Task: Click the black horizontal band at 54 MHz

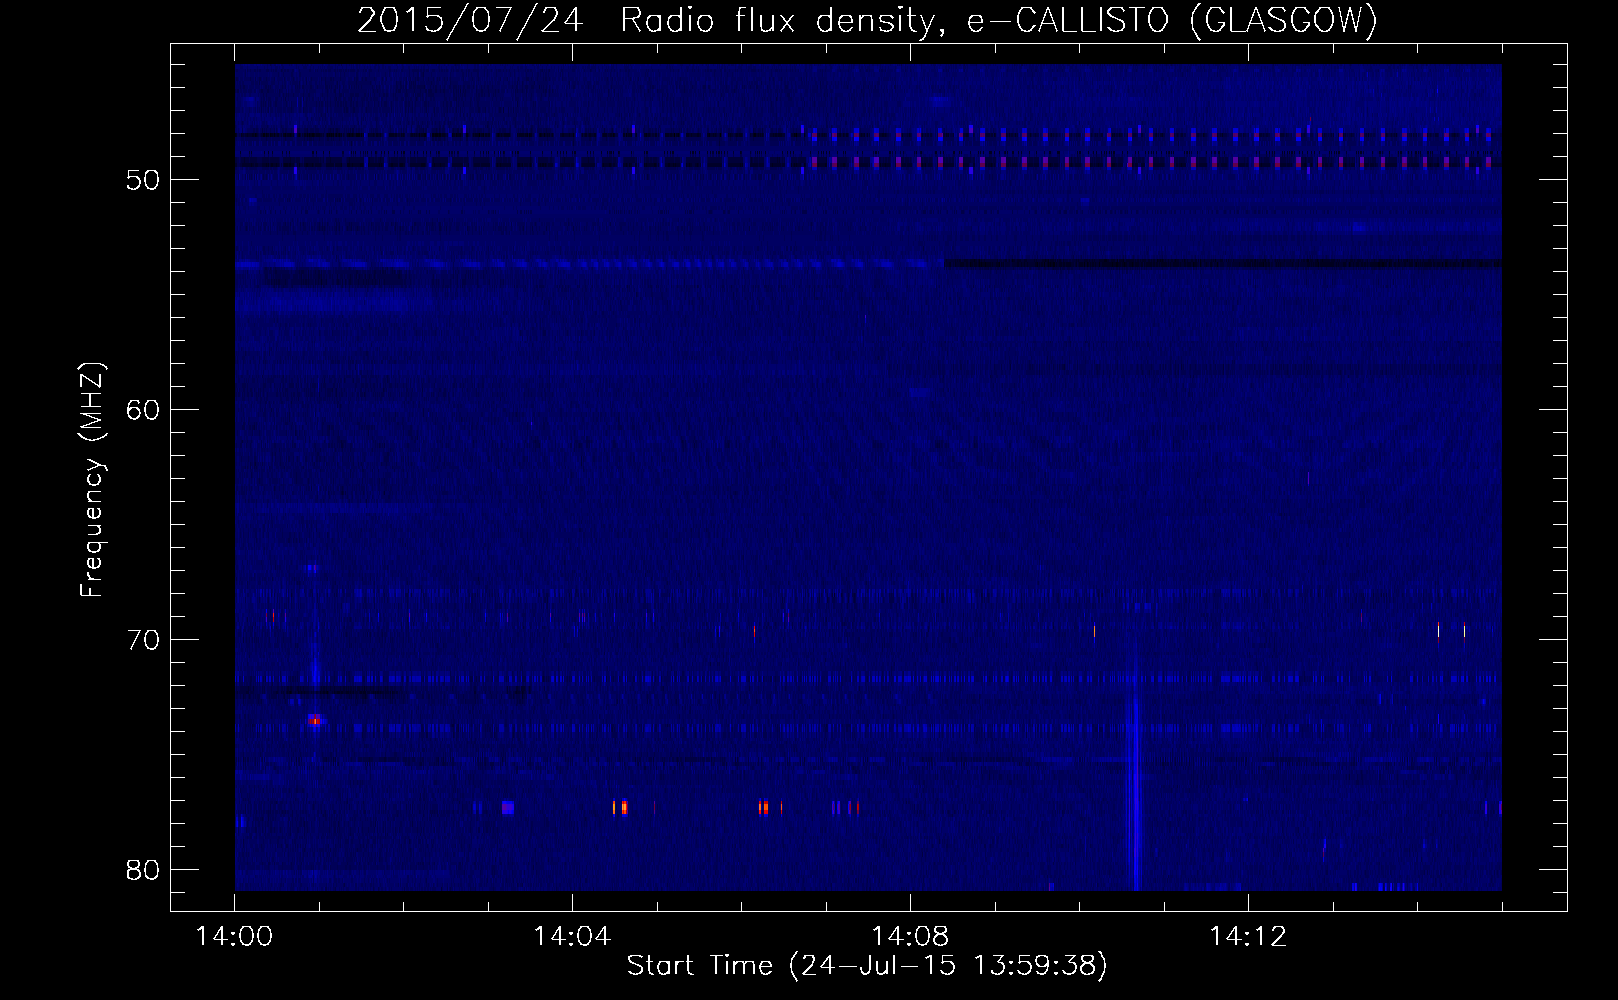Action: click(x=1222, y=264)
